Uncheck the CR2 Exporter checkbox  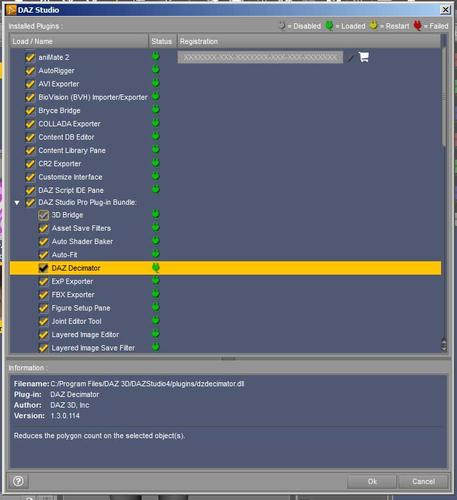coord(30,164)
